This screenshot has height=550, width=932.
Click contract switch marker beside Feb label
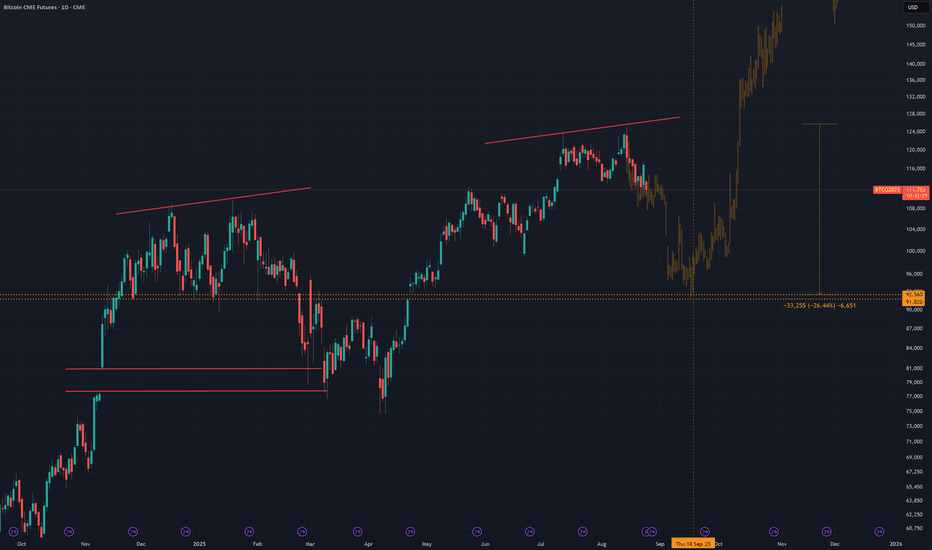(x=250, y=532)
